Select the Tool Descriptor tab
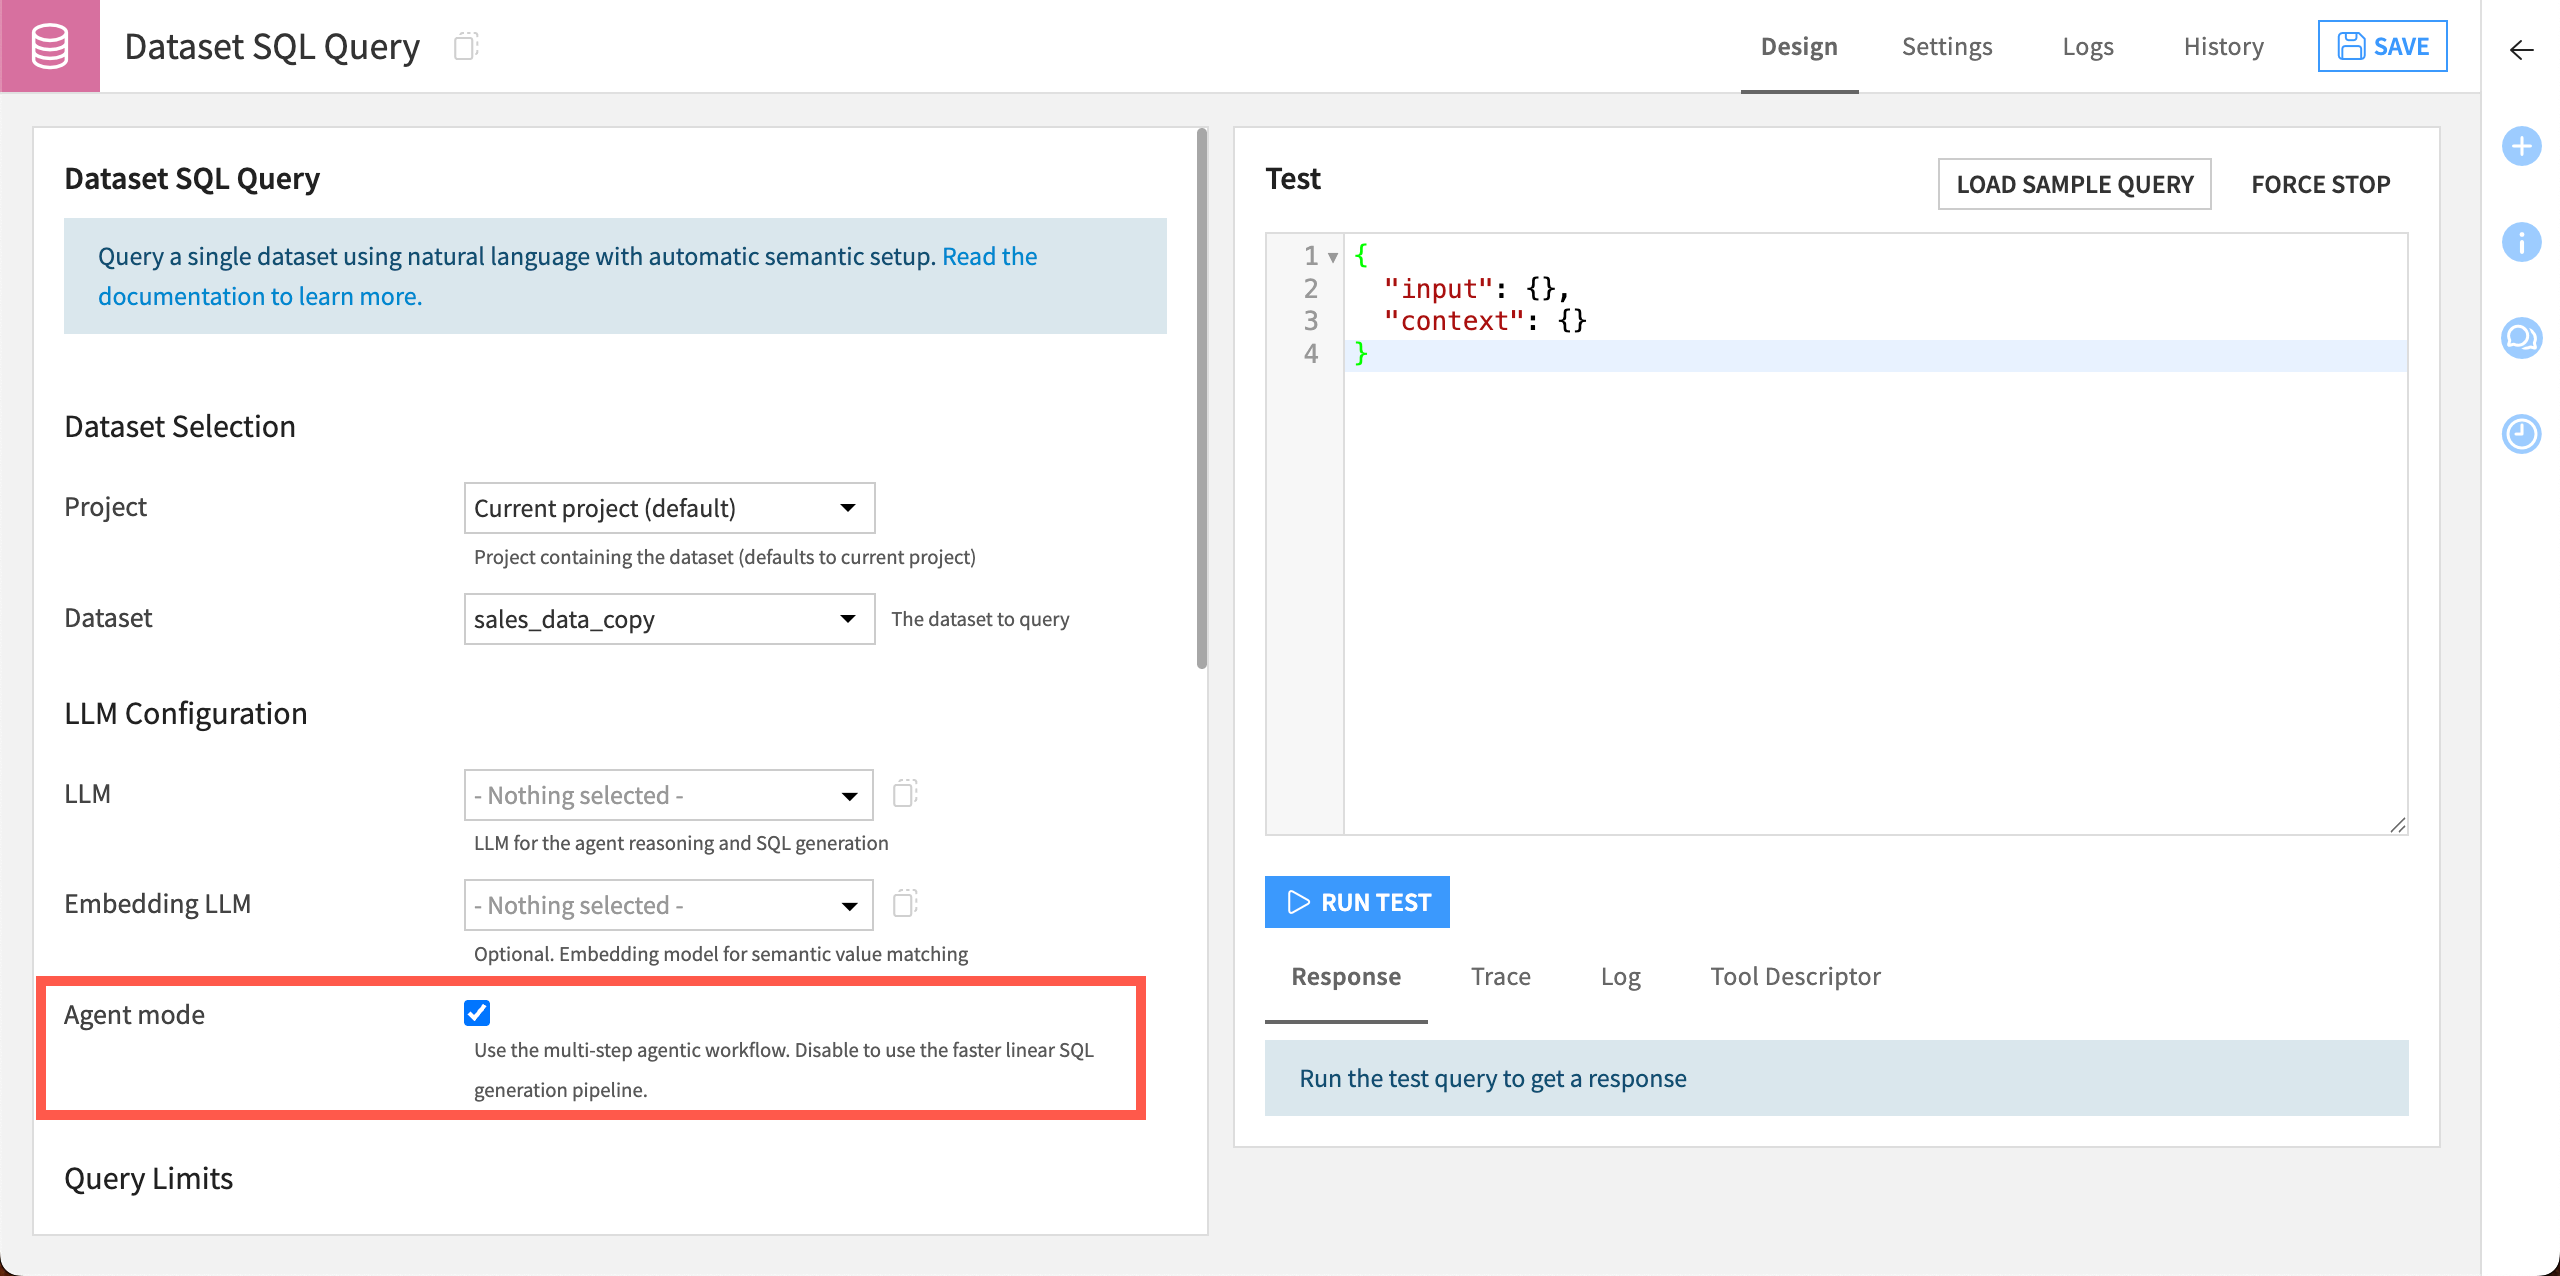The width and height of the screenshot is (2560, 1276). point(1795,977)
